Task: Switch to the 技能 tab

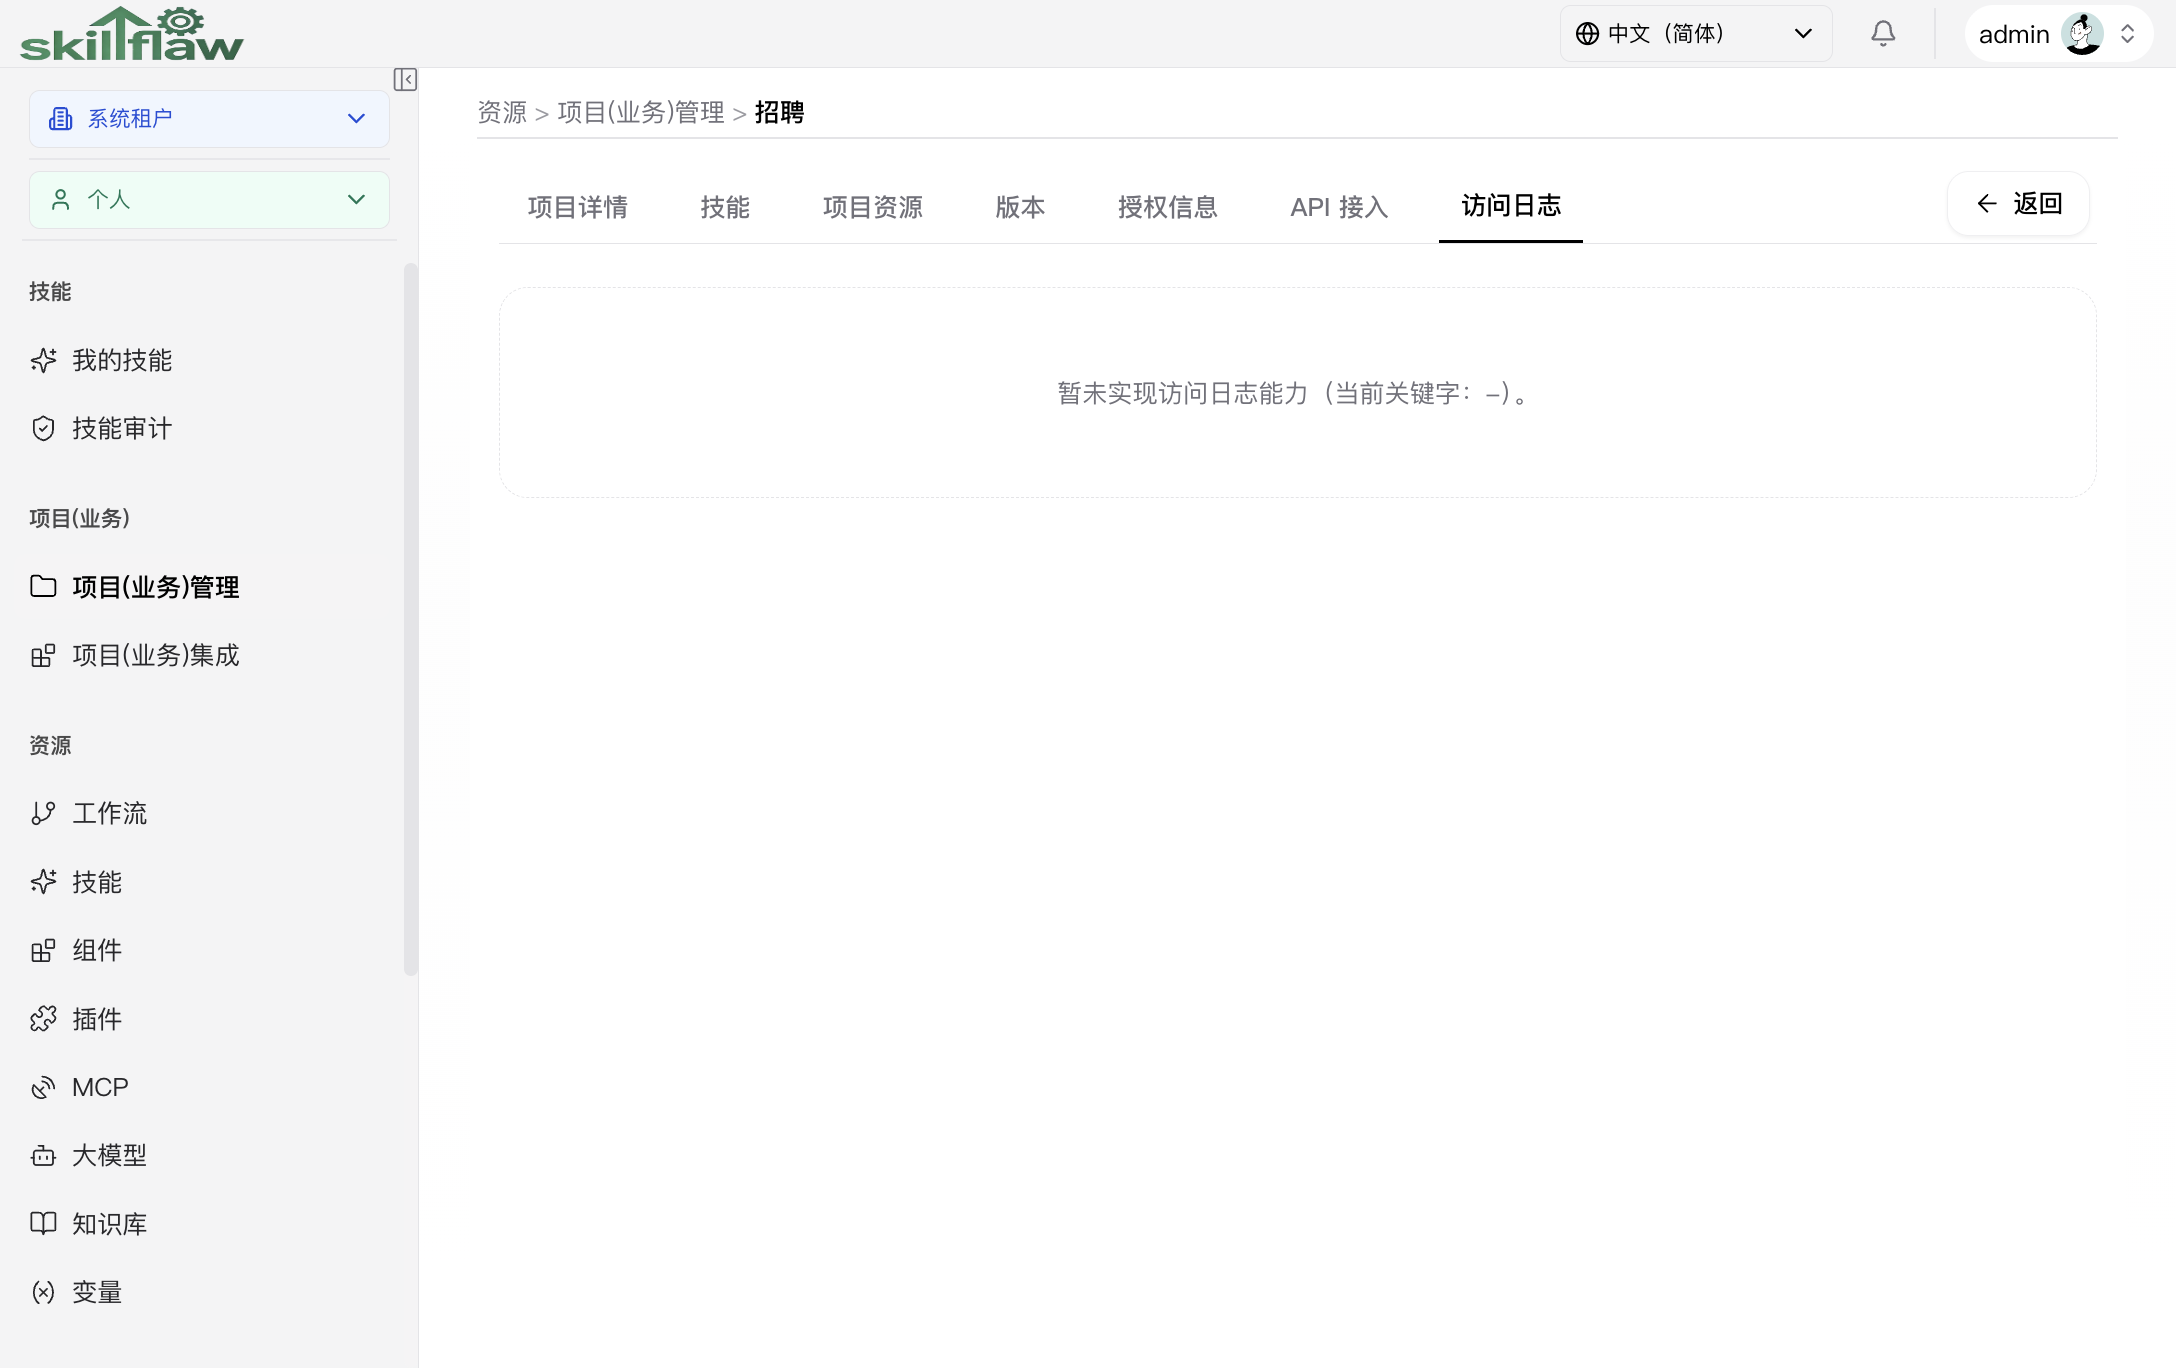Action: [x=725, y=207]
